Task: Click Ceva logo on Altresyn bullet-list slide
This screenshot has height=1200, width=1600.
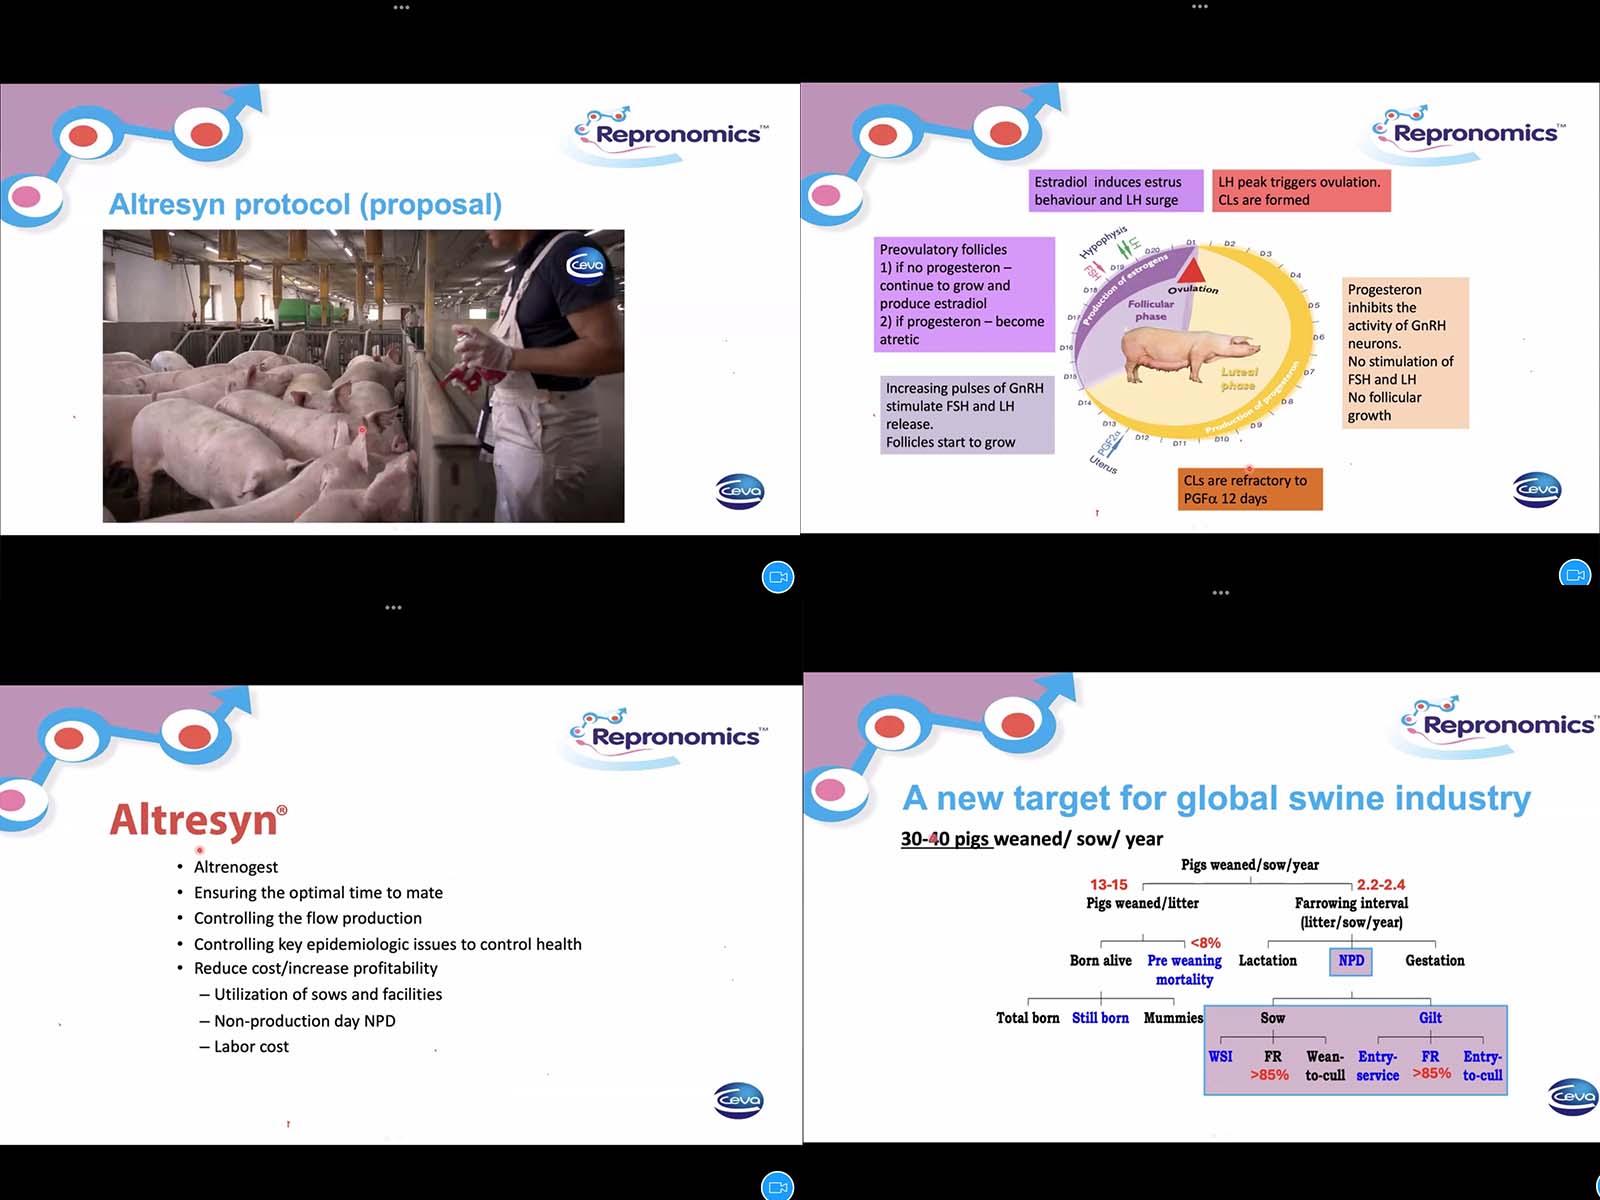Action: pos(739,1100)
